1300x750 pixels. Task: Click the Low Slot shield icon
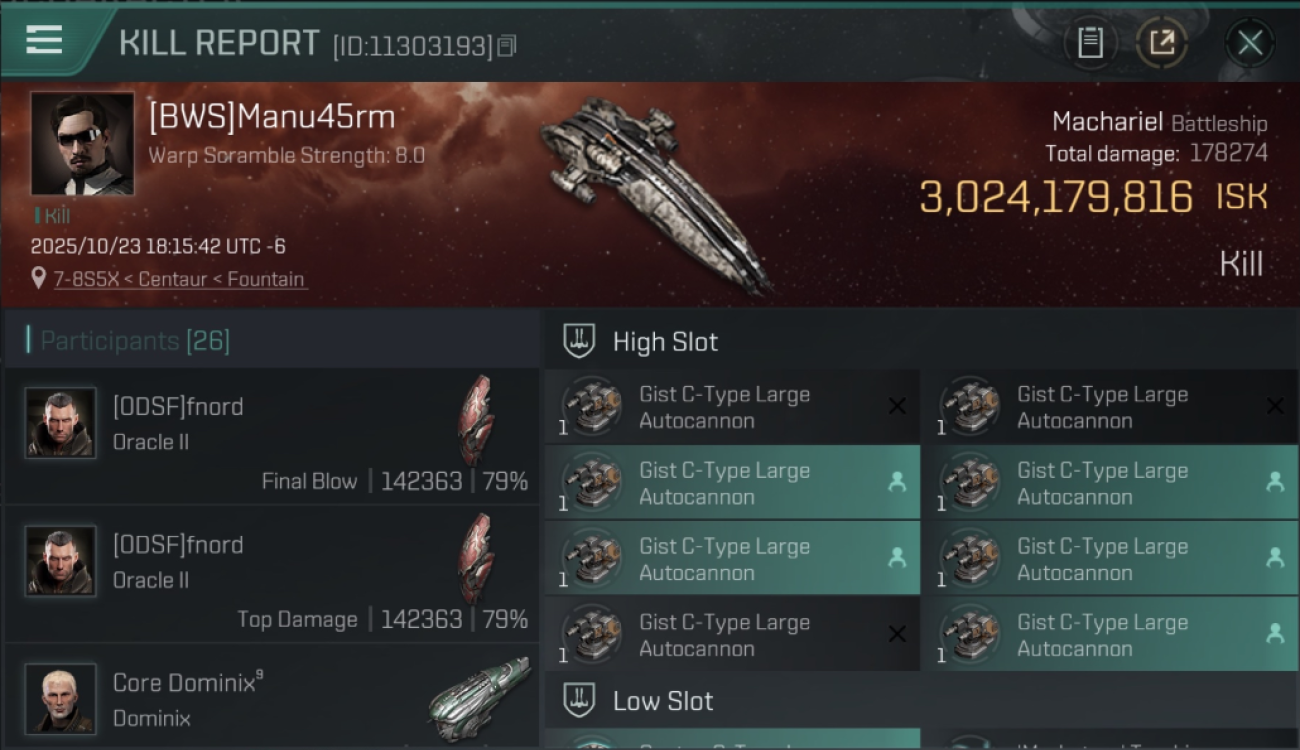pos(579,700)
